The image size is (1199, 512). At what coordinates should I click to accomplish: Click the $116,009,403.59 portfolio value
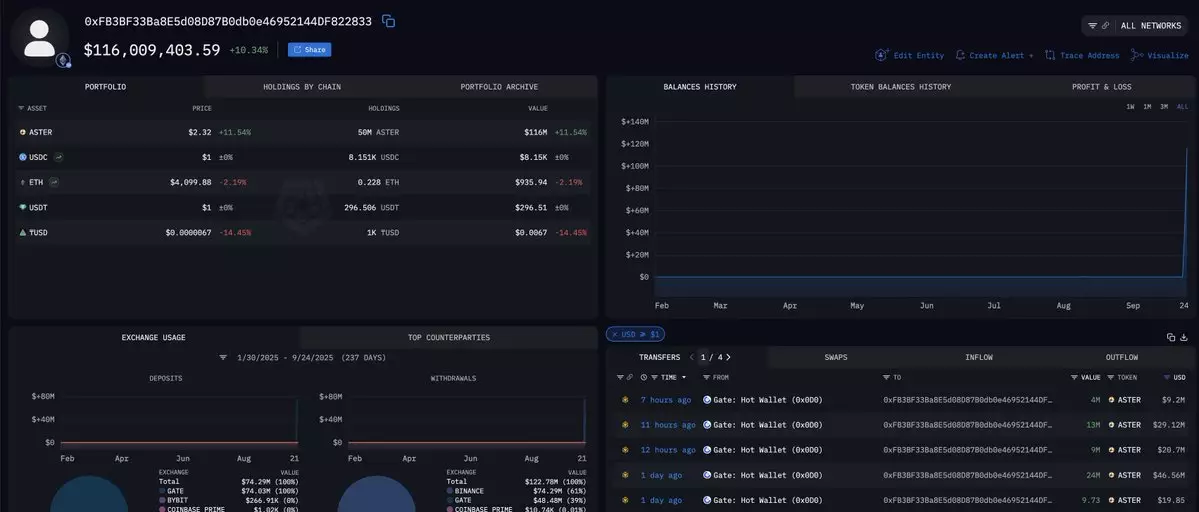151,50
